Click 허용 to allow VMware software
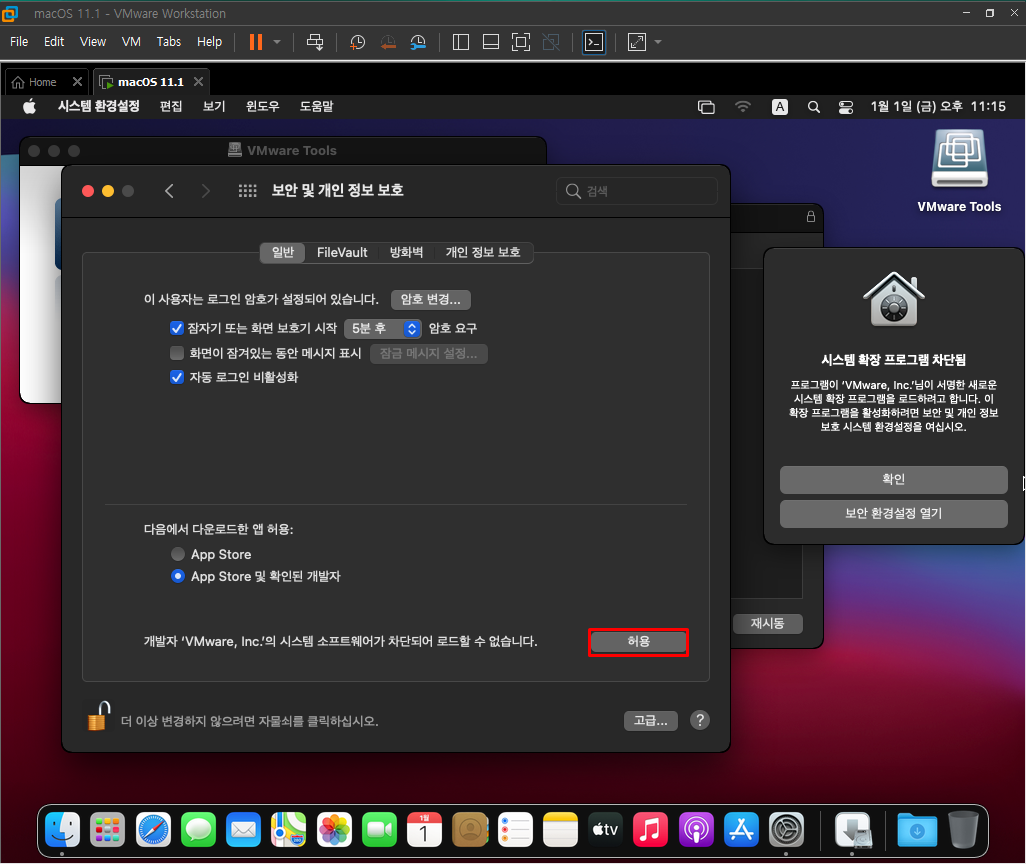This screenshot has width=1026, height=865. pos(638,642)
